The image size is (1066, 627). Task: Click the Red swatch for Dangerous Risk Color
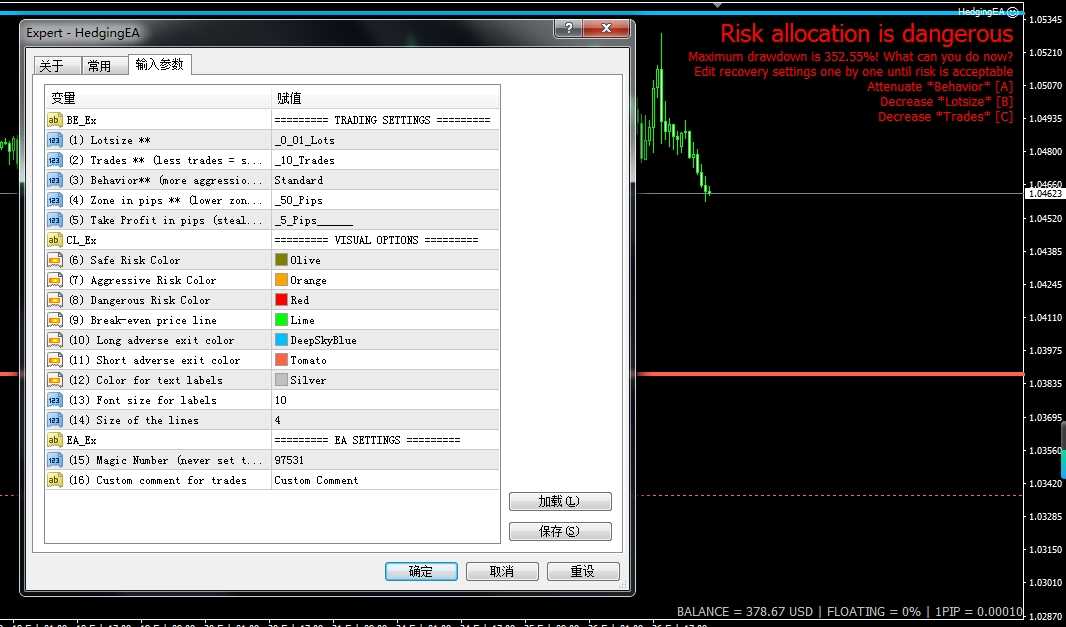coord(281,300)
